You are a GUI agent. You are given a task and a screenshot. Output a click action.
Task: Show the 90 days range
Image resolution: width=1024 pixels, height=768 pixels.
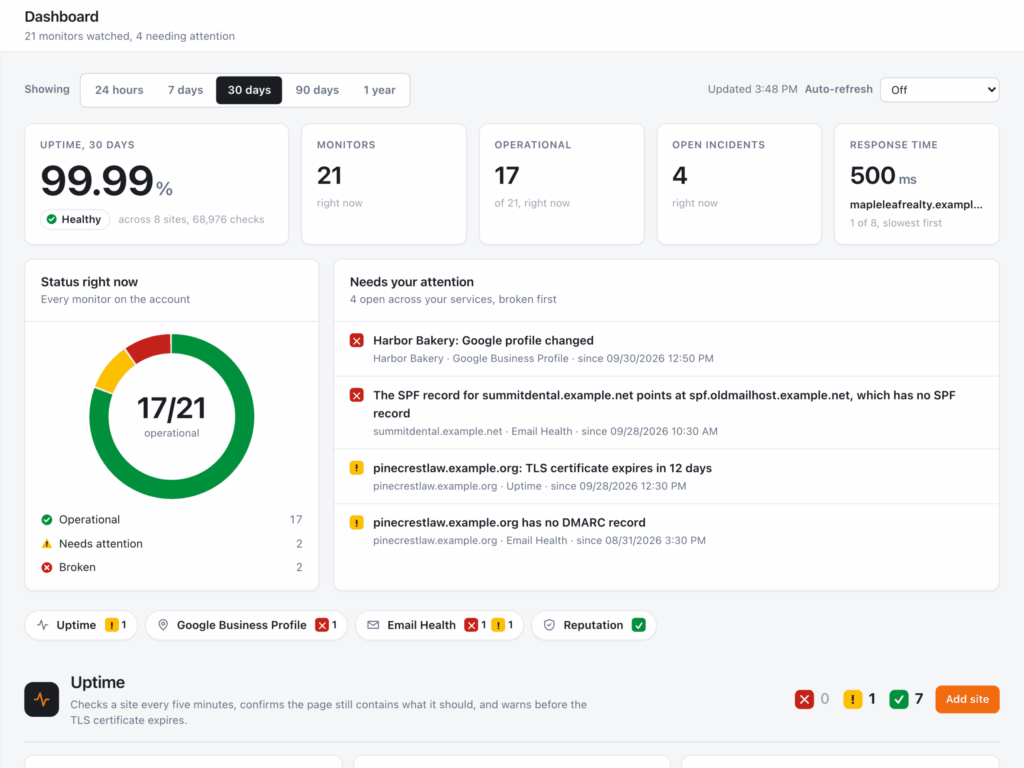317,90
